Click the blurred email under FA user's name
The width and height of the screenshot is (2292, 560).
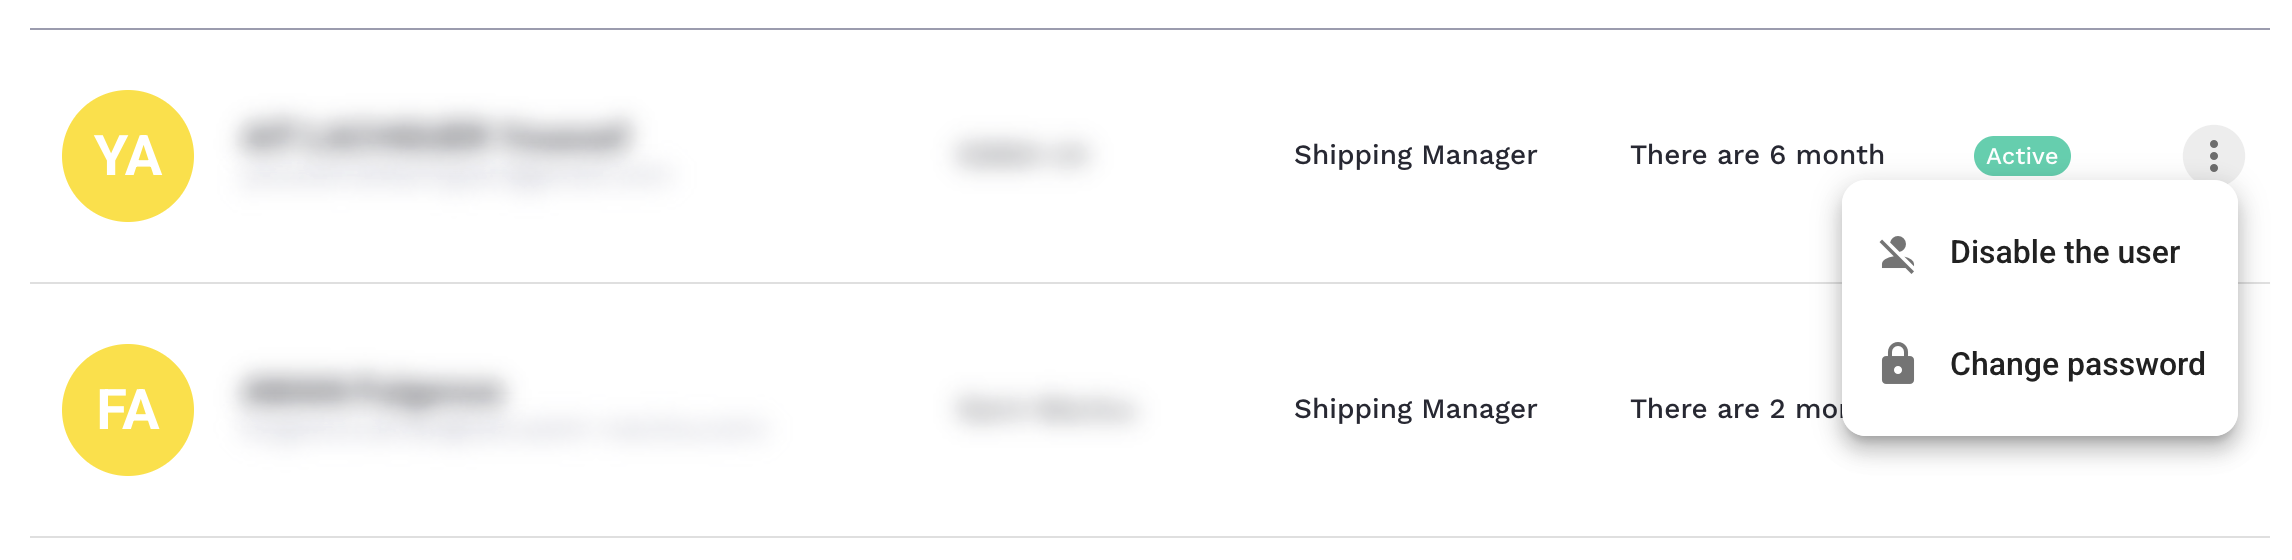(505, 430)
